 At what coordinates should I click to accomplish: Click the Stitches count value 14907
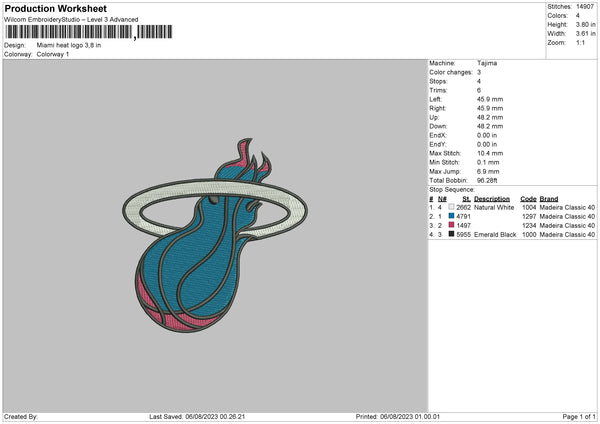(585, 7)
